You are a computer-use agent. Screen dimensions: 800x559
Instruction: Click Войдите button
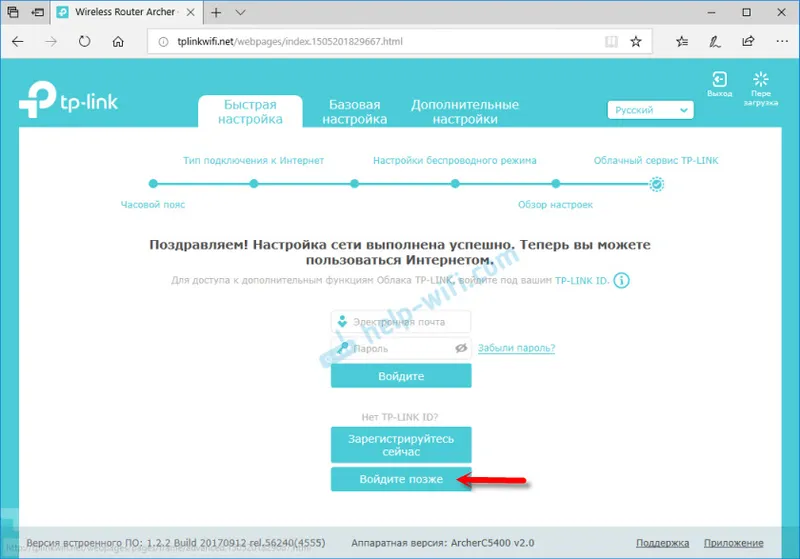coord(401,376)
